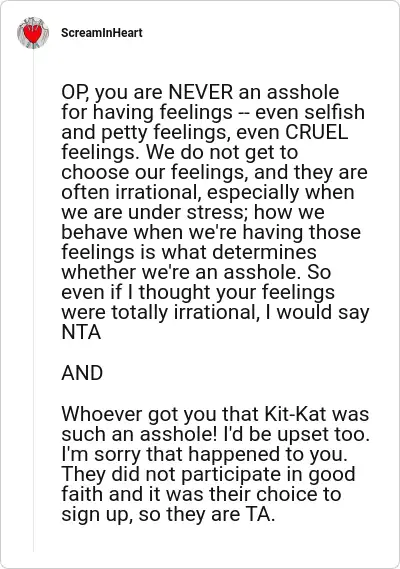Click the line starting 'OP, you are'
Viewport: 400px width, 569px height.
200,92
